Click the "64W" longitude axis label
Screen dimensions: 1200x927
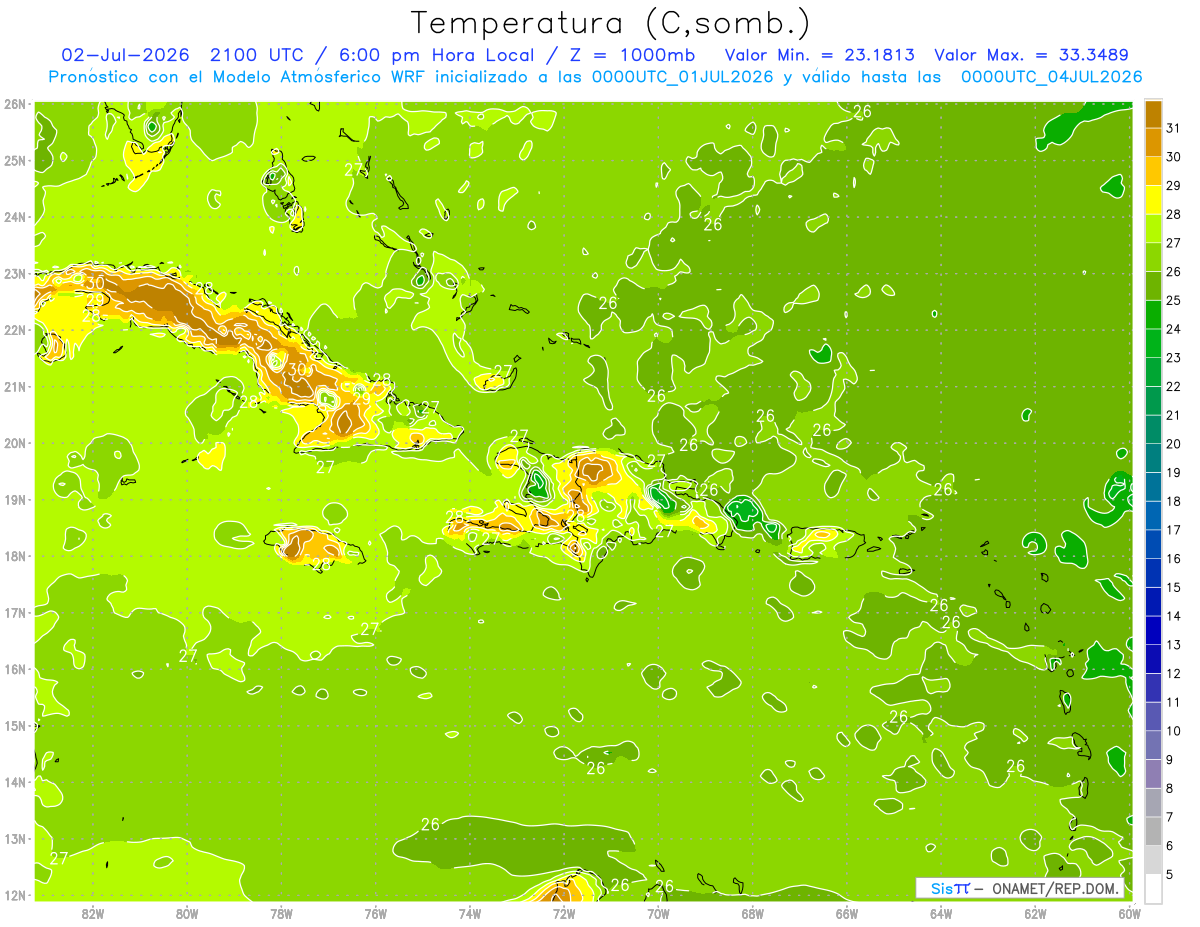(941, 913)
